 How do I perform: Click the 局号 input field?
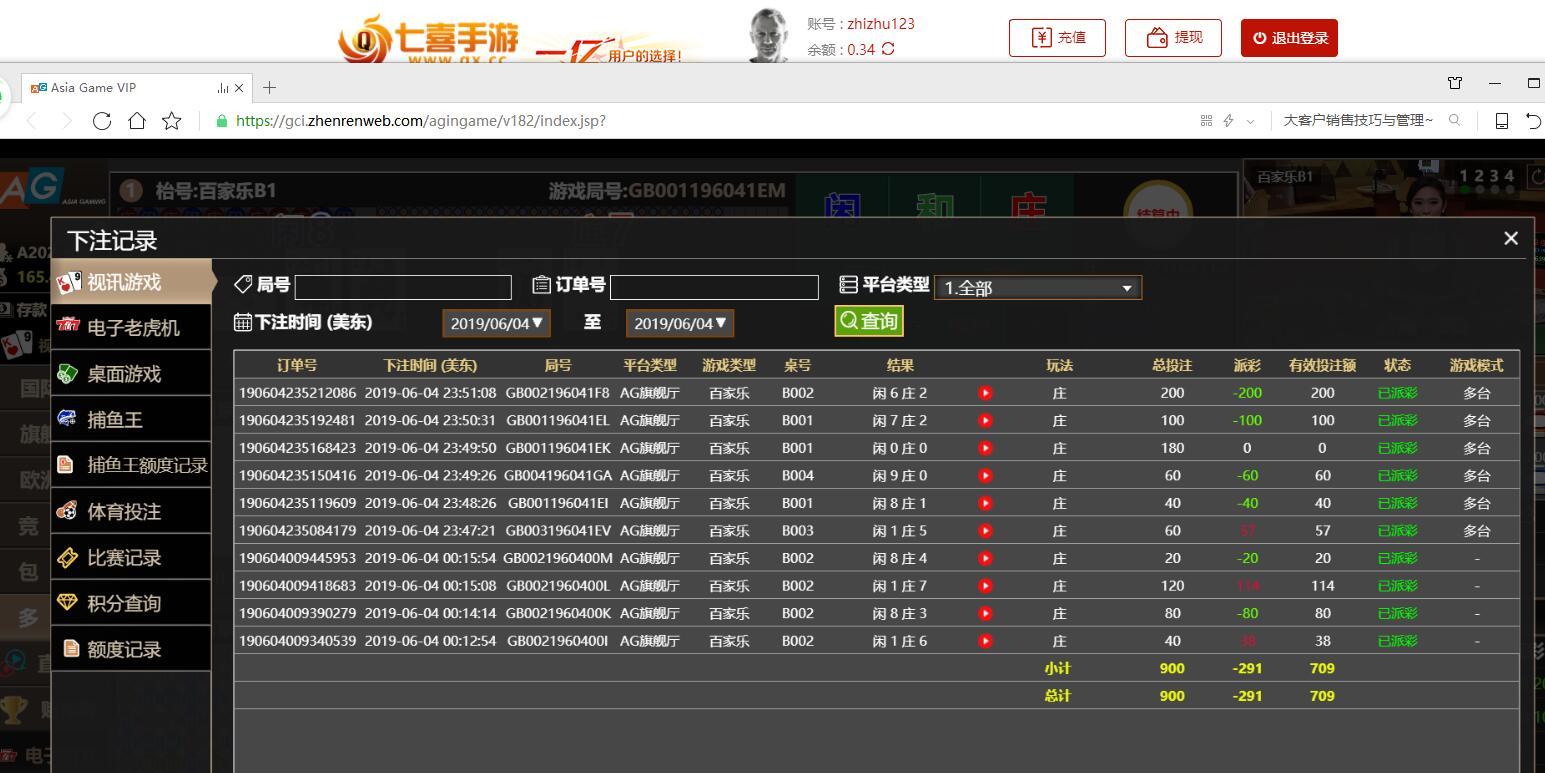click(x=403, y=287)
